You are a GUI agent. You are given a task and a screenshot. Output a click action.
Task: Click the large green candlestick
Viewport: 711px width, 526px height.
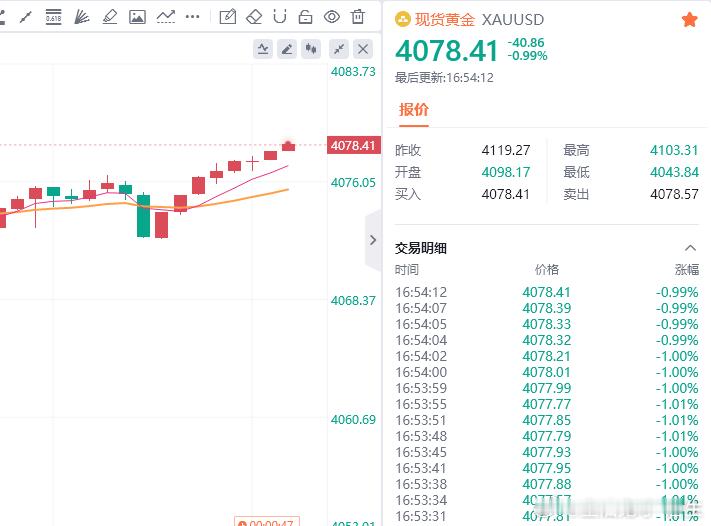point(143,215)
